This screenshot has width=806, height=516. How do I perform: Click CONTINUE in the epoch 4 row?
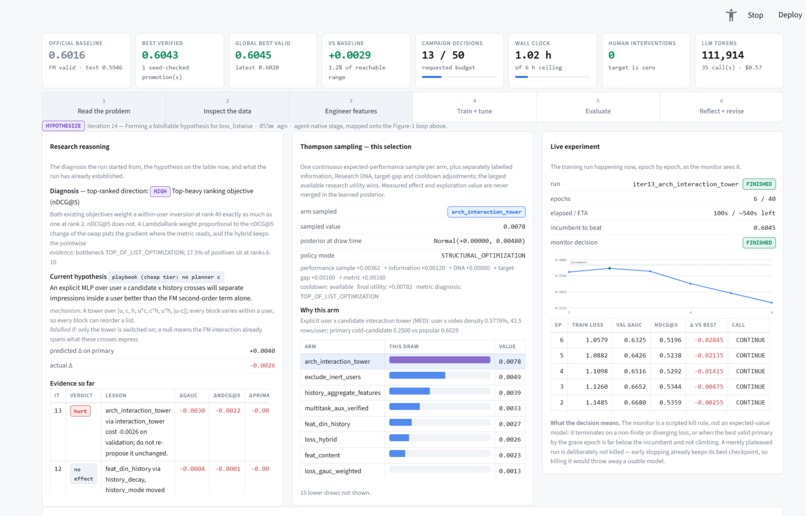[750, 371]
